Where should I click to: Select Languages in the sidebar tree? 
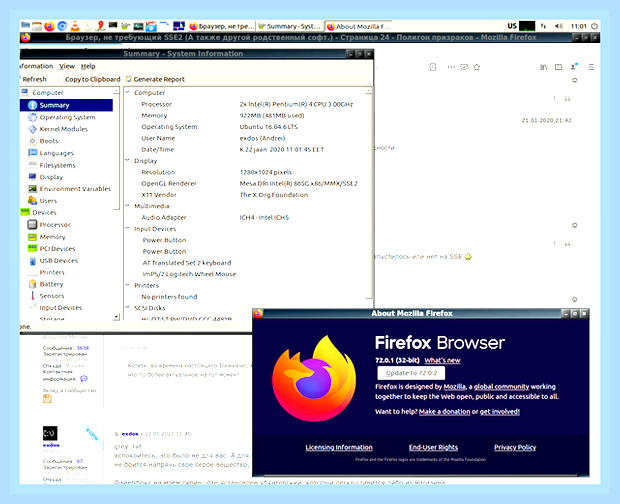(x=56, y=153)
